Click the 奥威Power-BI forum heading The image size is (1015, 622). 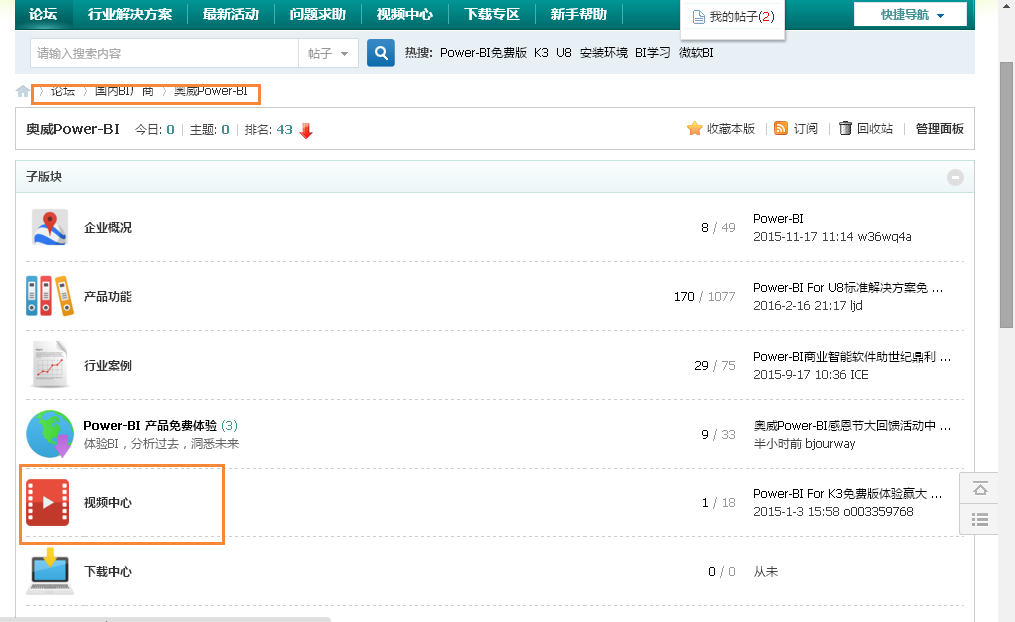(x=72, y=129)
